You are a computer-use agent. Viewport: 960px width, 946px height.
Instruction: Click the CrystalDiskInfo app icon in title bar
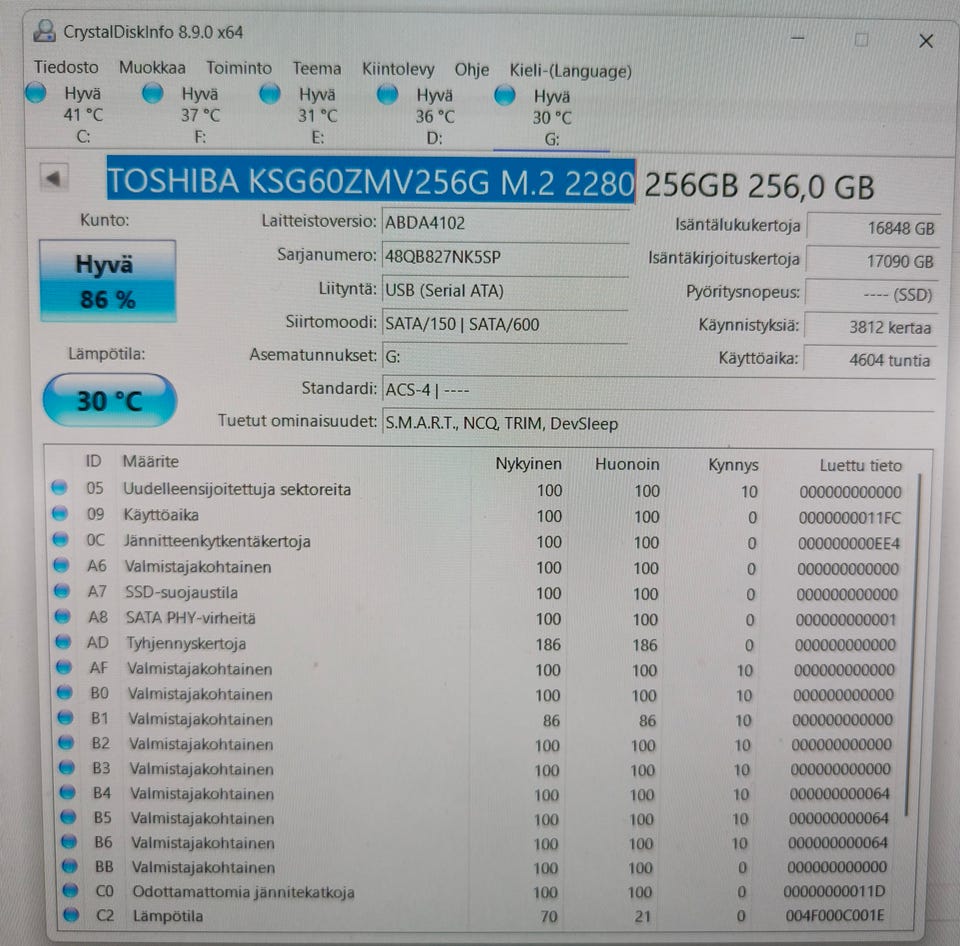(45, 31)
